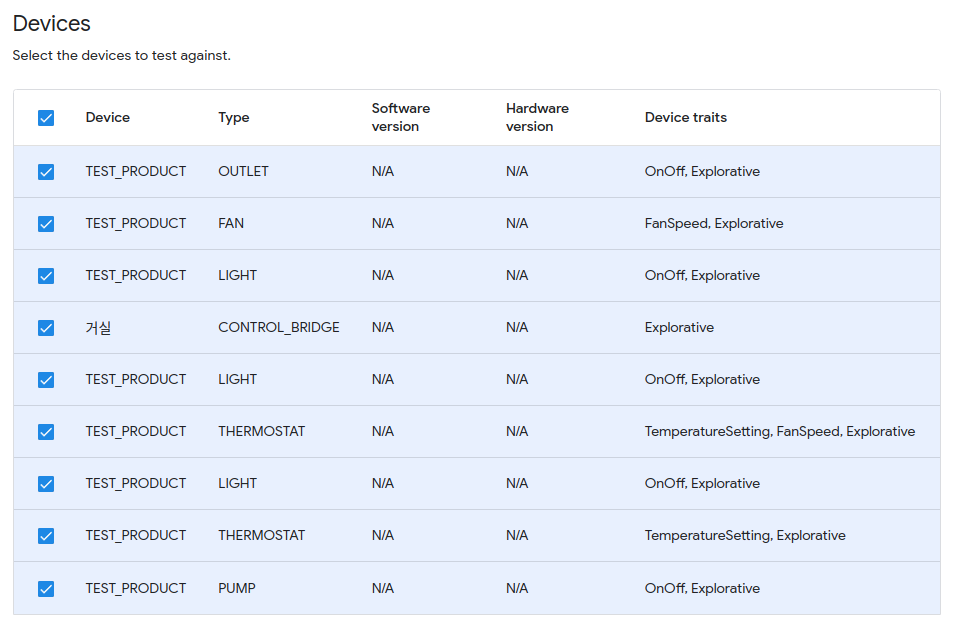This screenshot has height=624, width=953.
Task: Click the Hardware version column header
Action: pyautogui.click(x=537, y=117)
